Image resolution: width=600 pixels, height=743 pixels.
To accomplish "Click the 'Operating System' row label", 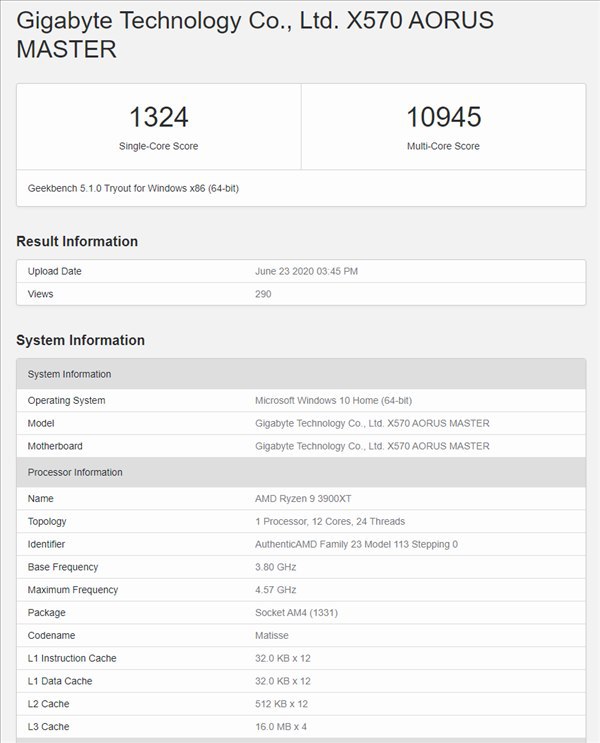I will 66,400.
